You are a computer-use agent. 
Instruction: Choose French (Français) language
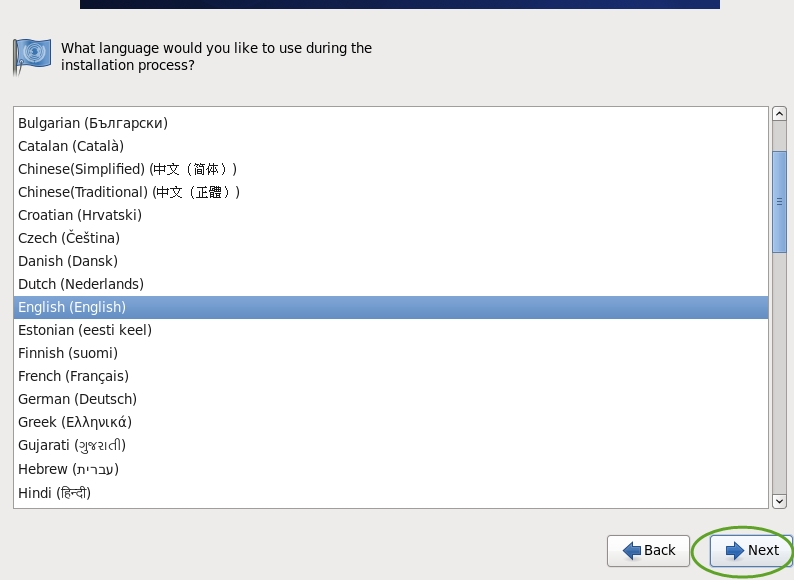point(391,376)
